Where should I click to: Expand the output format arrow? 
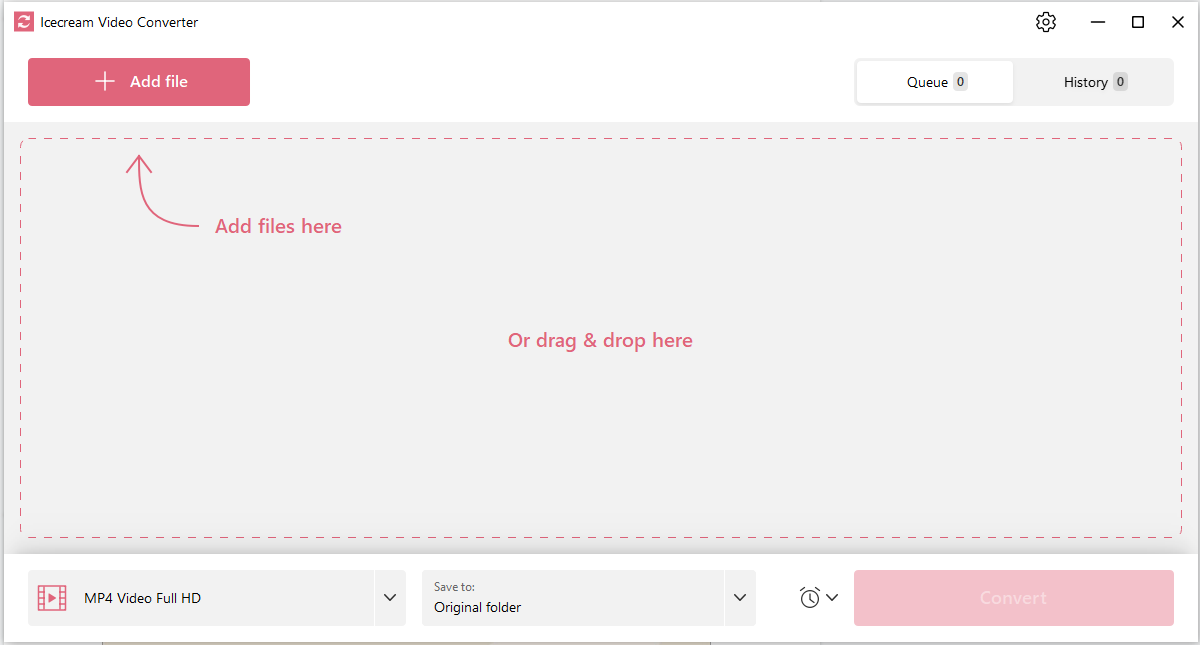(x=390, y=598)
